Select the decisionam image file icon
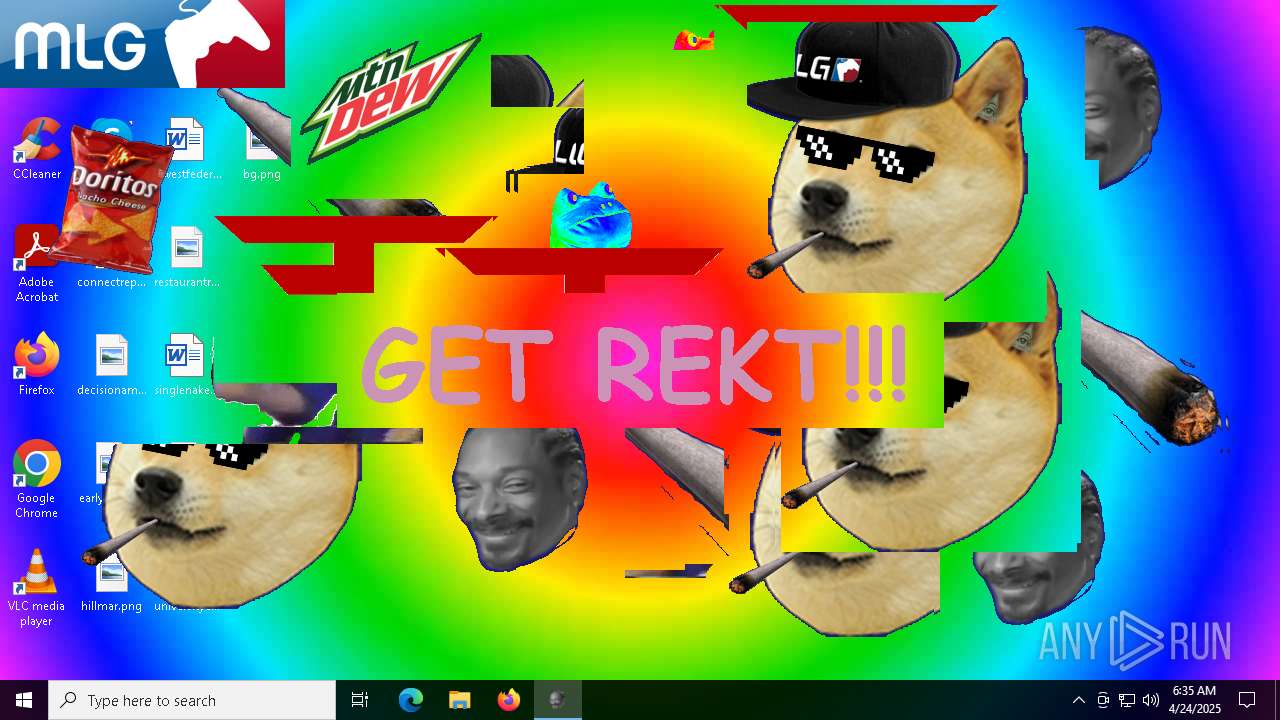The image size is (1280, 720). click(x=111, y=364)
